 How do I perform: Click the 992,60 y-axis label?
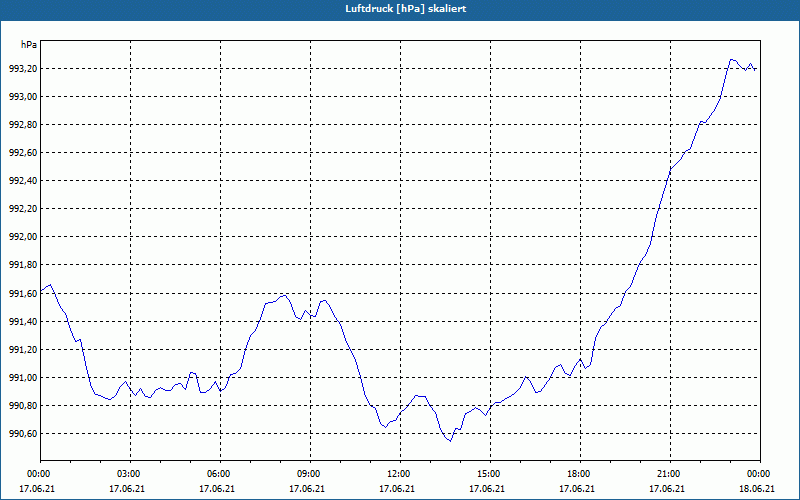click(23, 153)
